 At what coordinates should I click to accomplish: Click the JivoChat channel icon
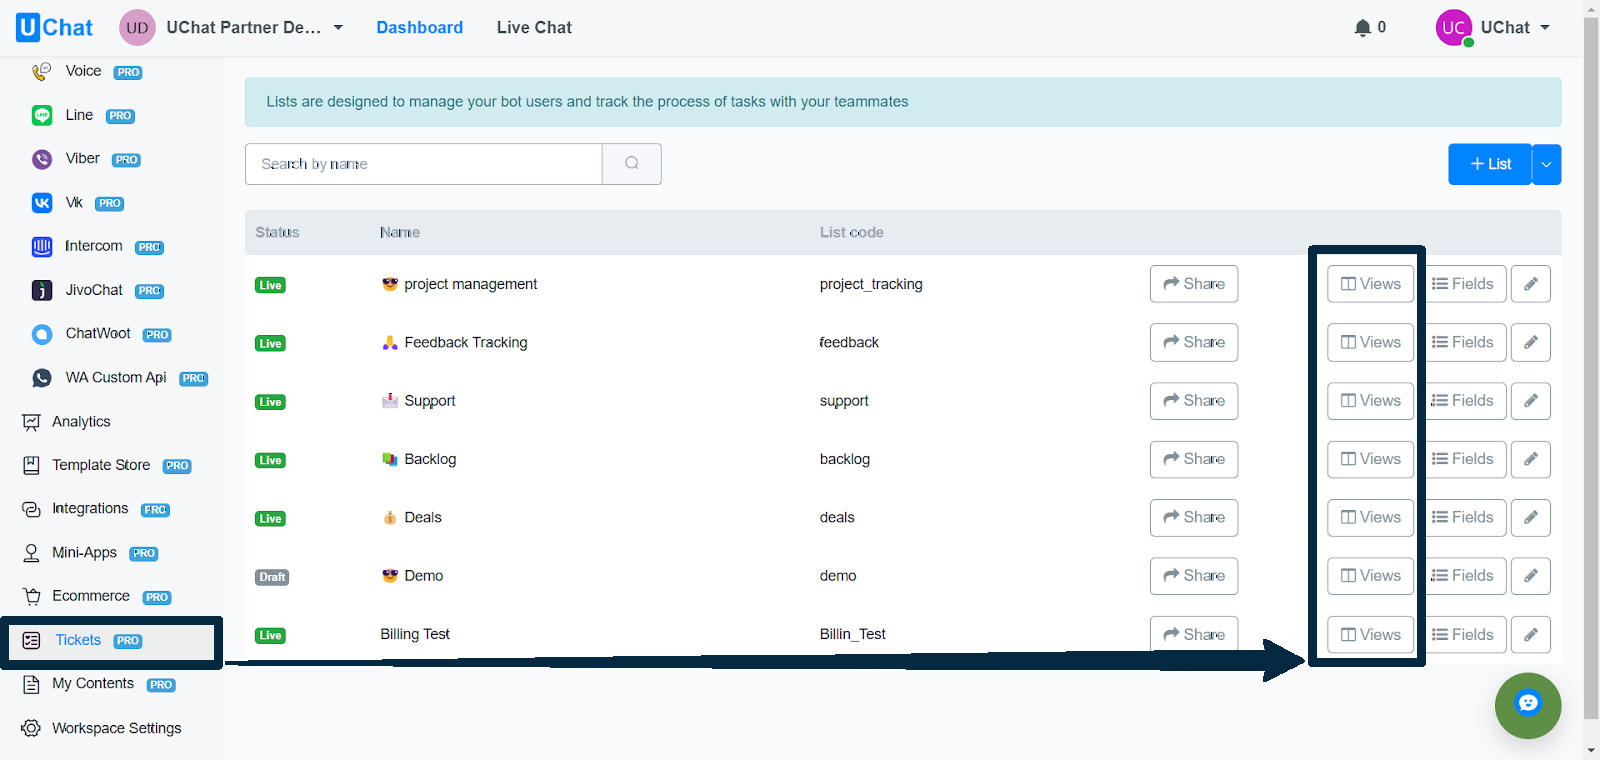42,290
